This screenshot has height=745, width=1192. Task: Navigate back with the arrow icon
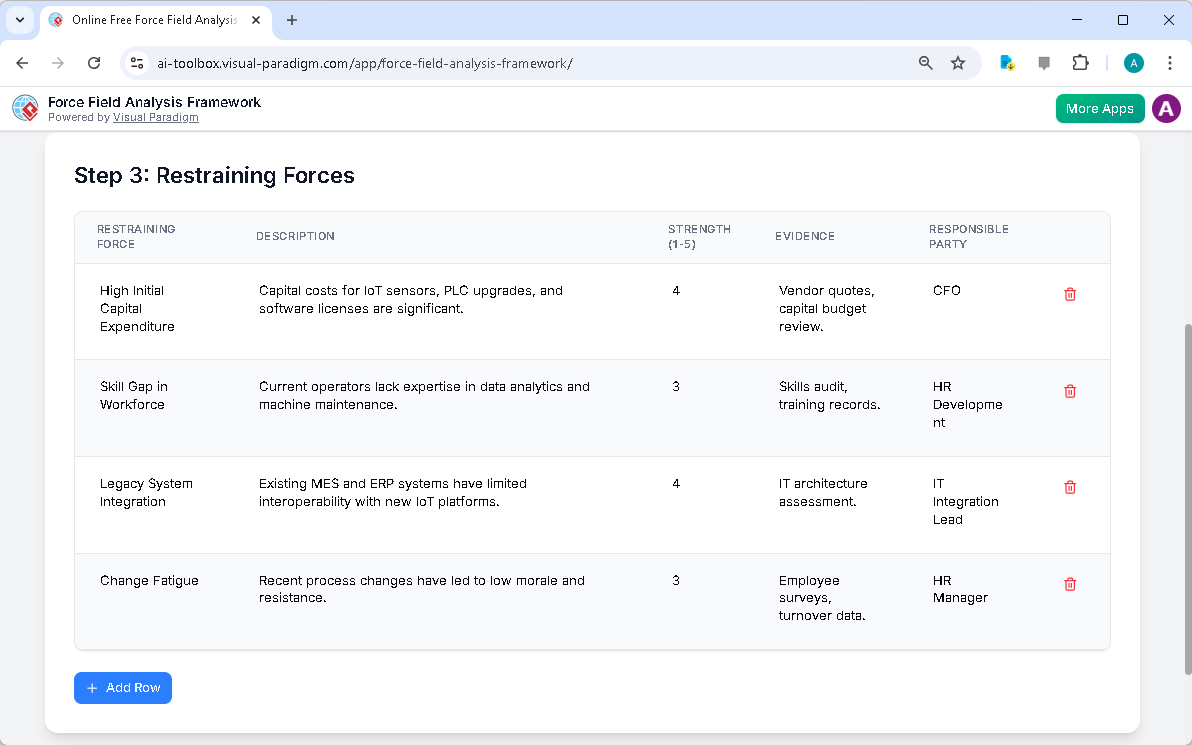tap(22, 62)
